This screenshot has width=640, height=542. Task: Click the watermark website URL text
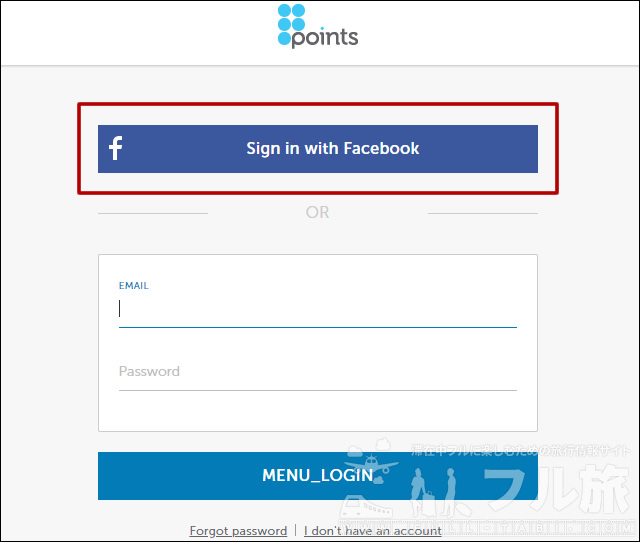[x=486, y=528]
